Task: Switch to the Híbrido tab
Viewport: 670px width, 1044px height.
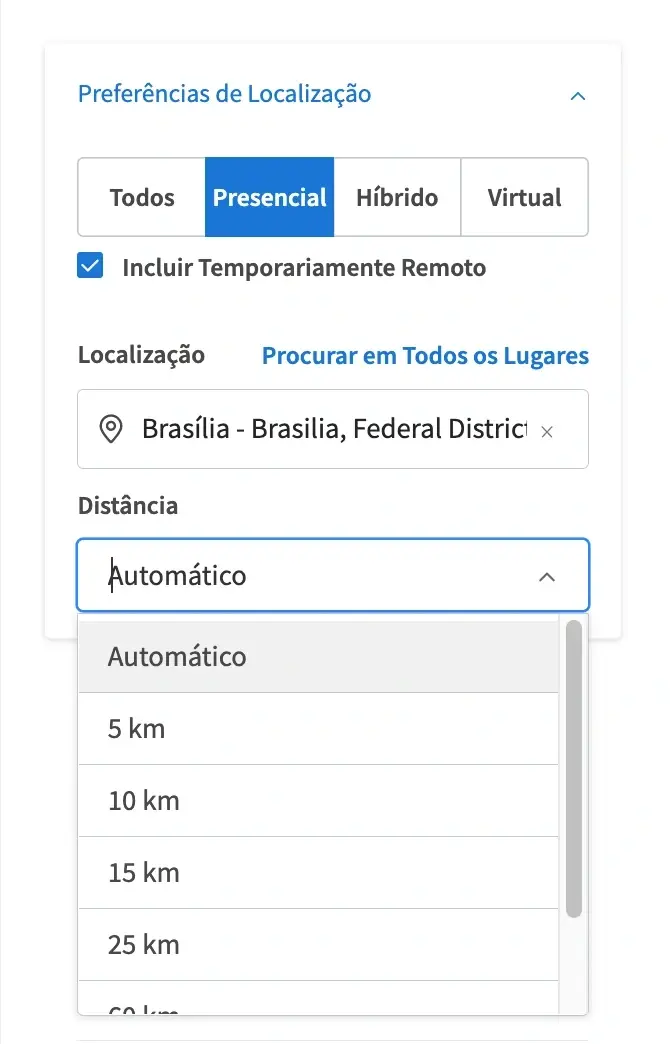Action: (397, 197)
